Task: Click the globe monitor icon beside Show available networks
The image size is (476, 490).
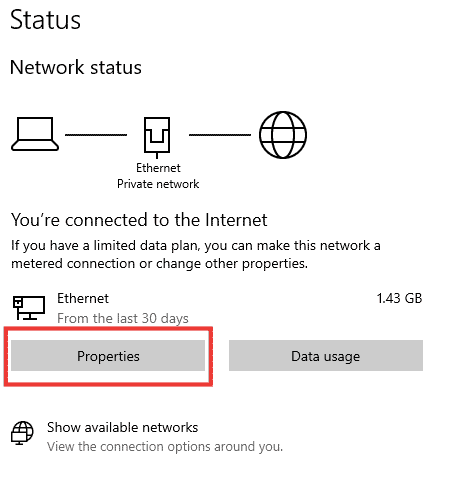Action: tap(22, 432)
